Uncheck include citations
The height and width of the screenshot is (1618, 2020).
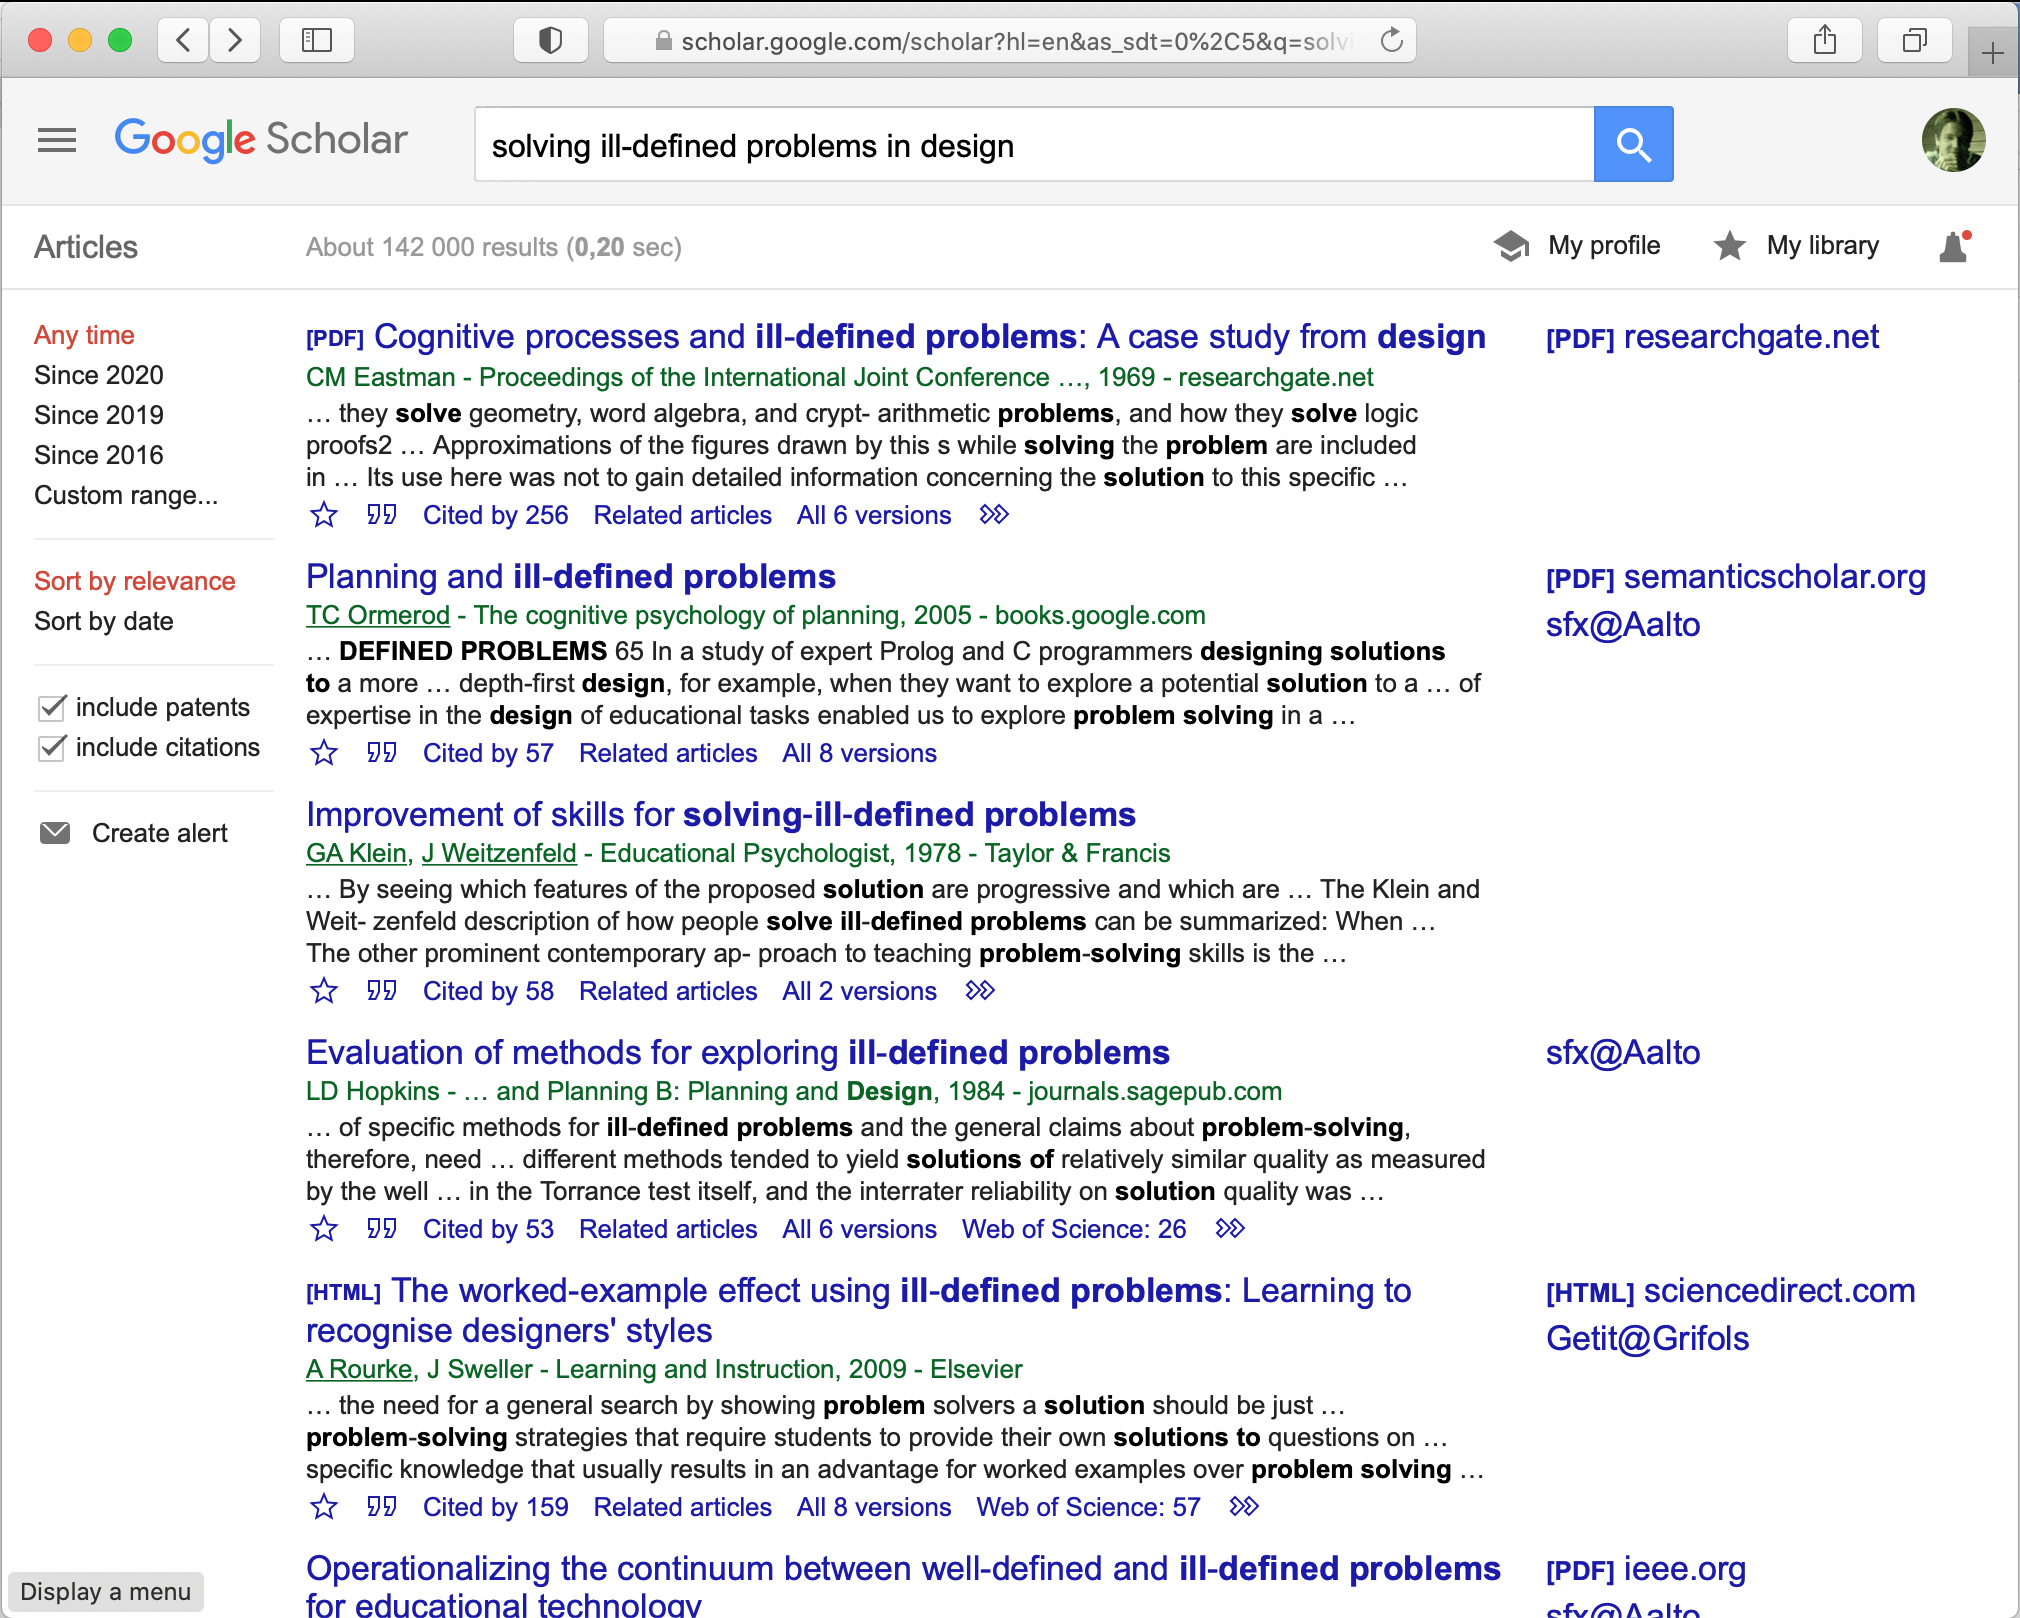coord(52,748)
